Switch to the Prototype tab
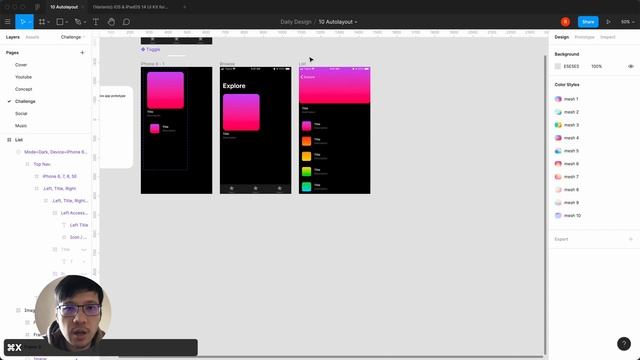Screen dimensions: 640x360 [584, 37]
